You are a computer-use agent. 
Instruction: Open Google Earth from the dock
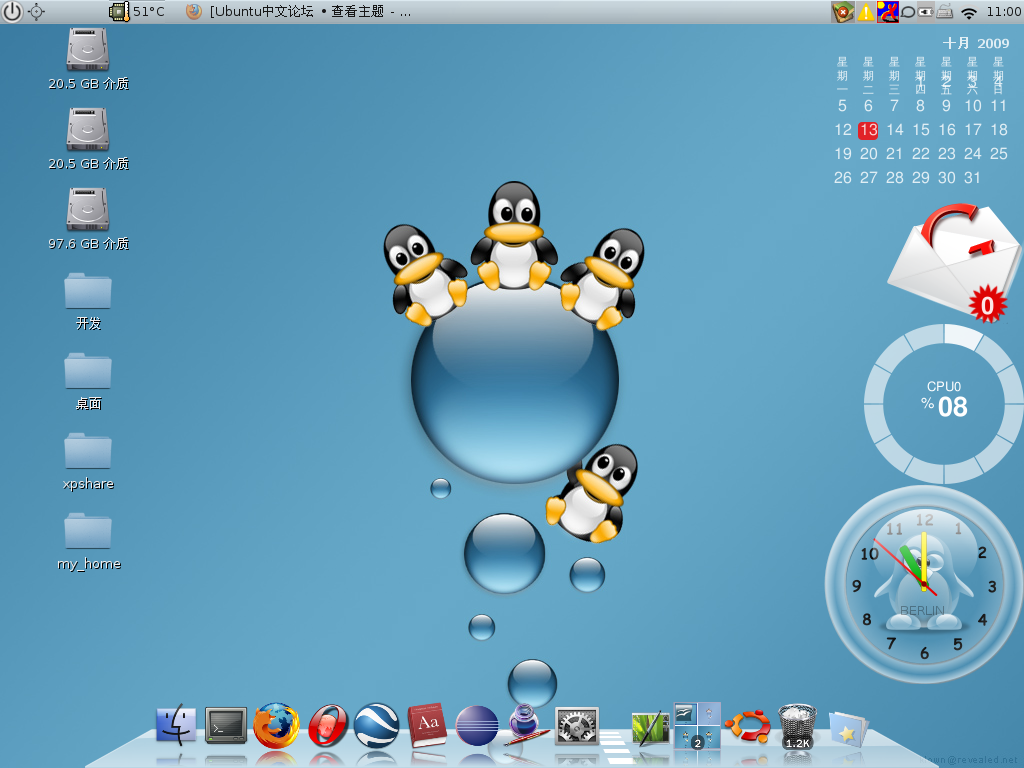click(377, 725)
